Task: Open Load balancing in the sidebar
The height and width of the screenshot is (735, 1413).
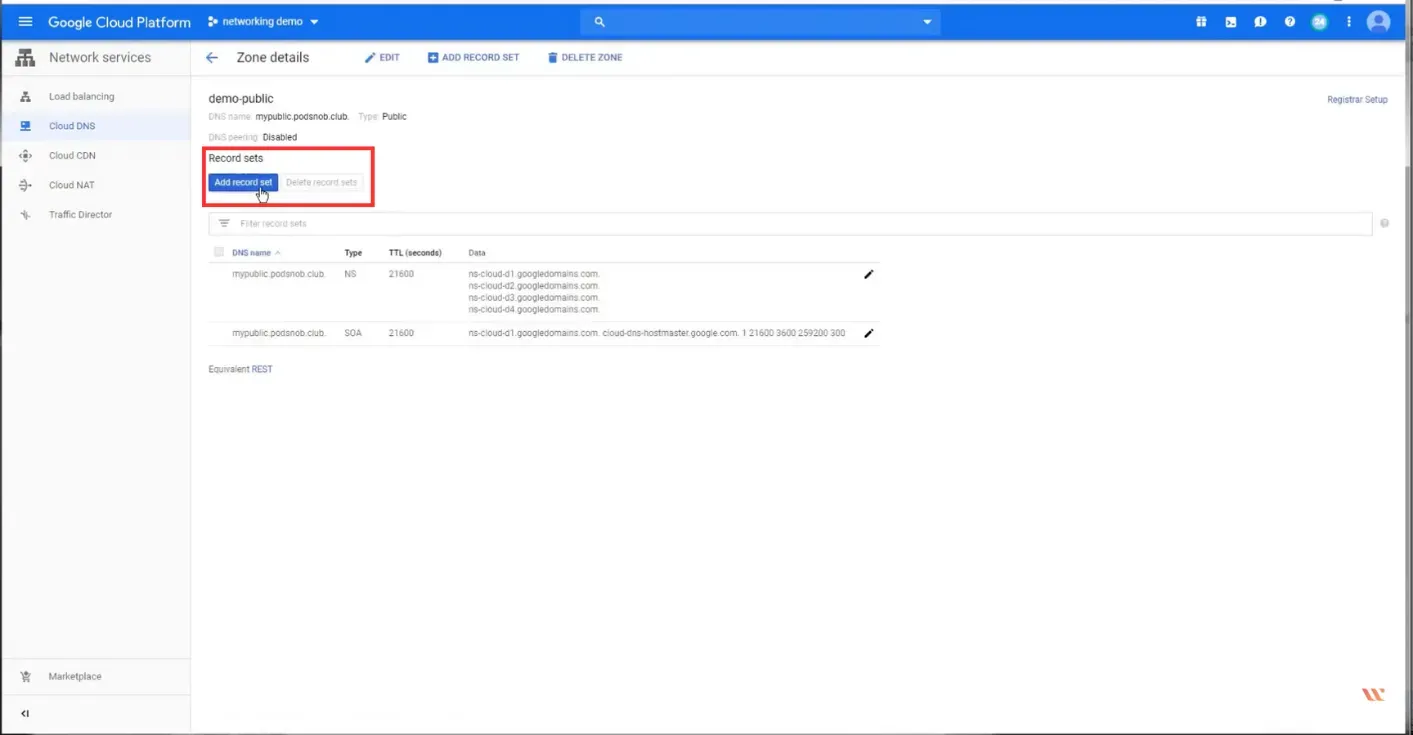Action: pyautogui.click(x=82, y=97)
